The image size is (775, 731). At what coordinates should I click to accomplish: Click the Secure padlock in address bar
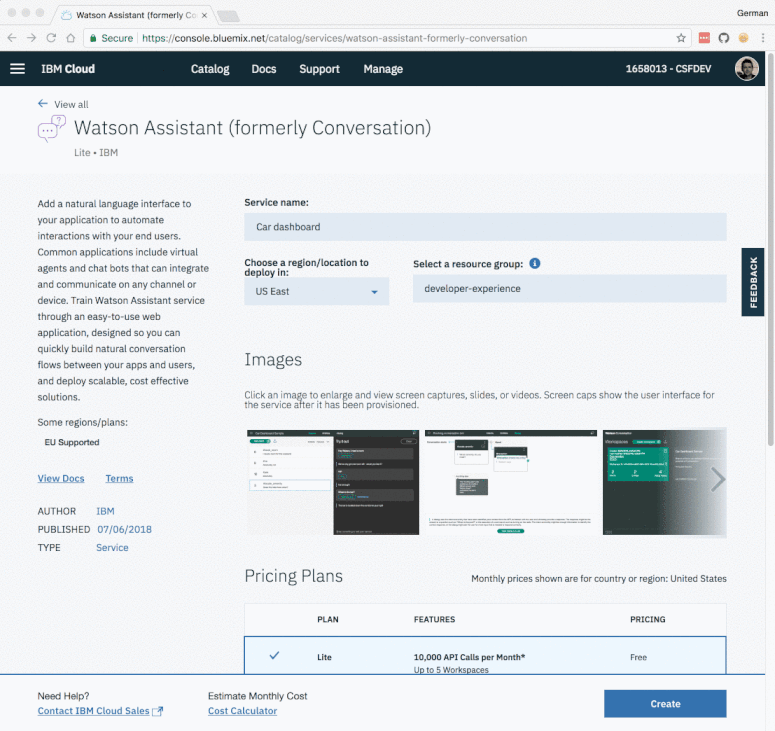[93, 38]
